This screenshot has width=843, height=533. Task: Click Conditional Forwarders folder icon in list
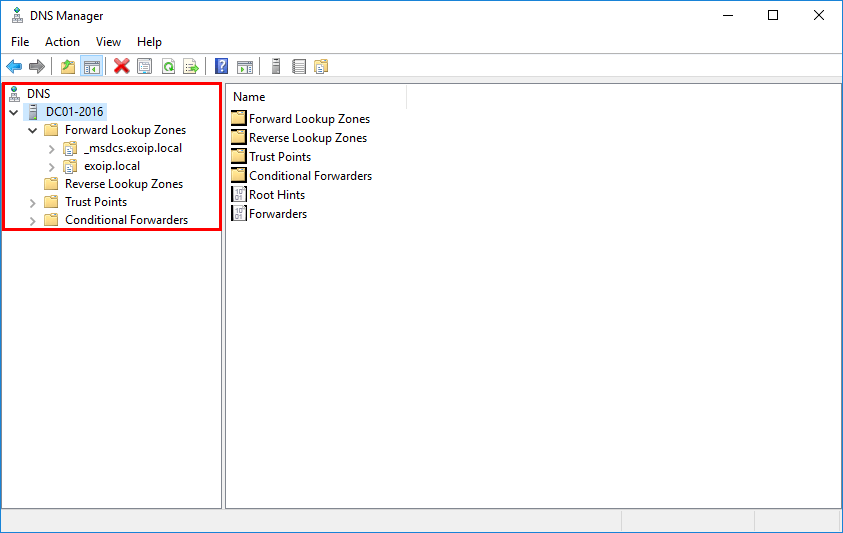(239, 175)
